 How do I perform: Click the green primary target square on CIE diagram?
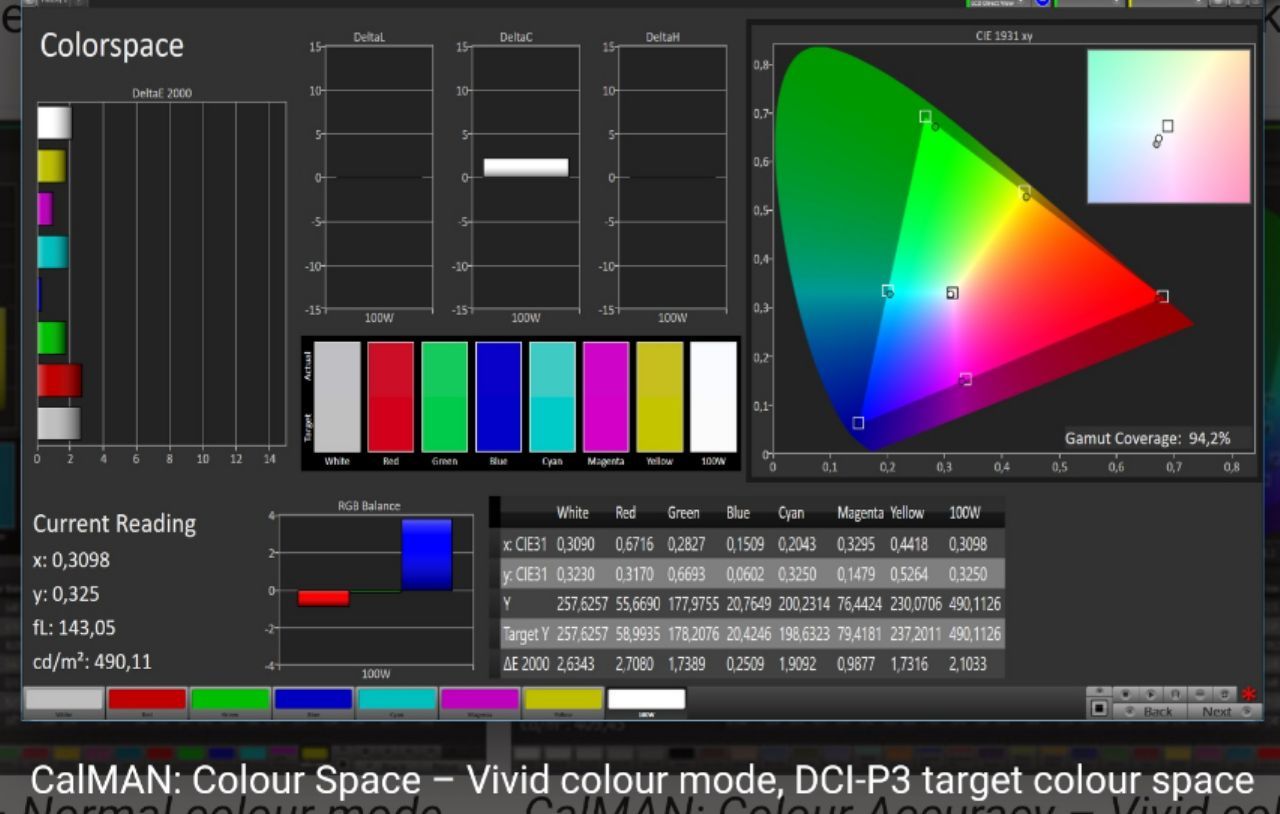point(925,117)
